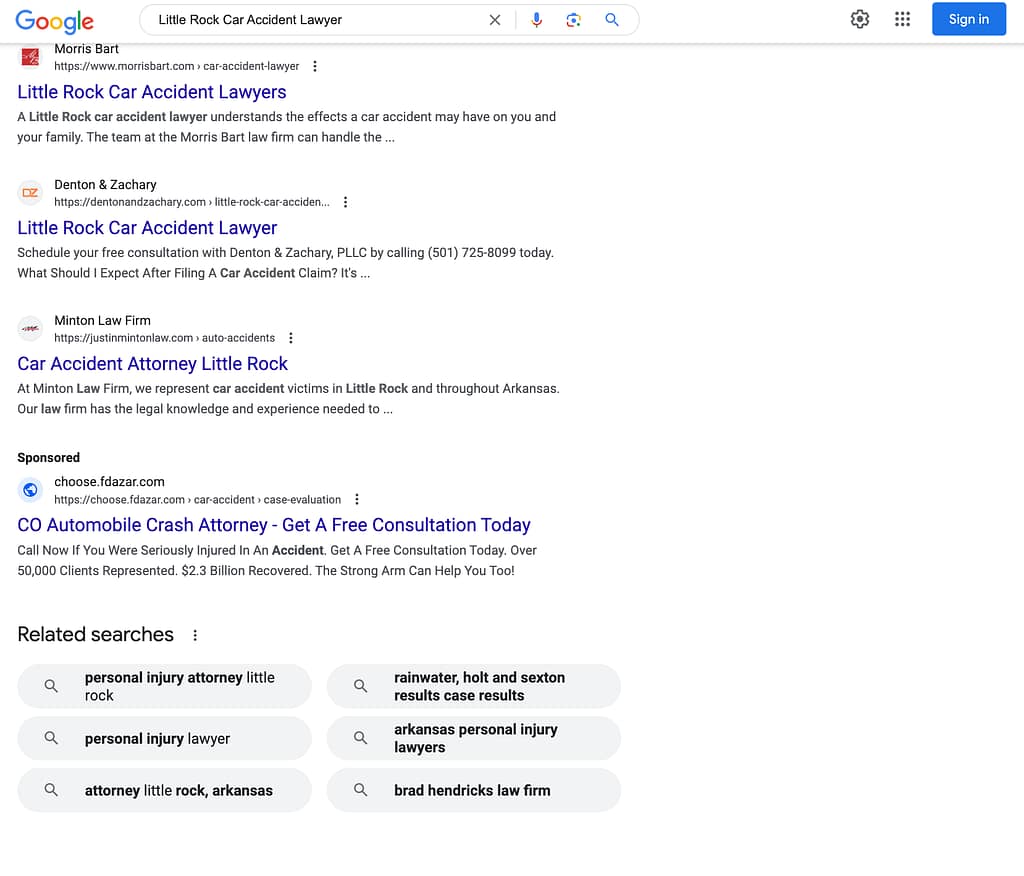Click the Sponsored label
Viewport: 1024px width, 876px height.
(48, 457)
